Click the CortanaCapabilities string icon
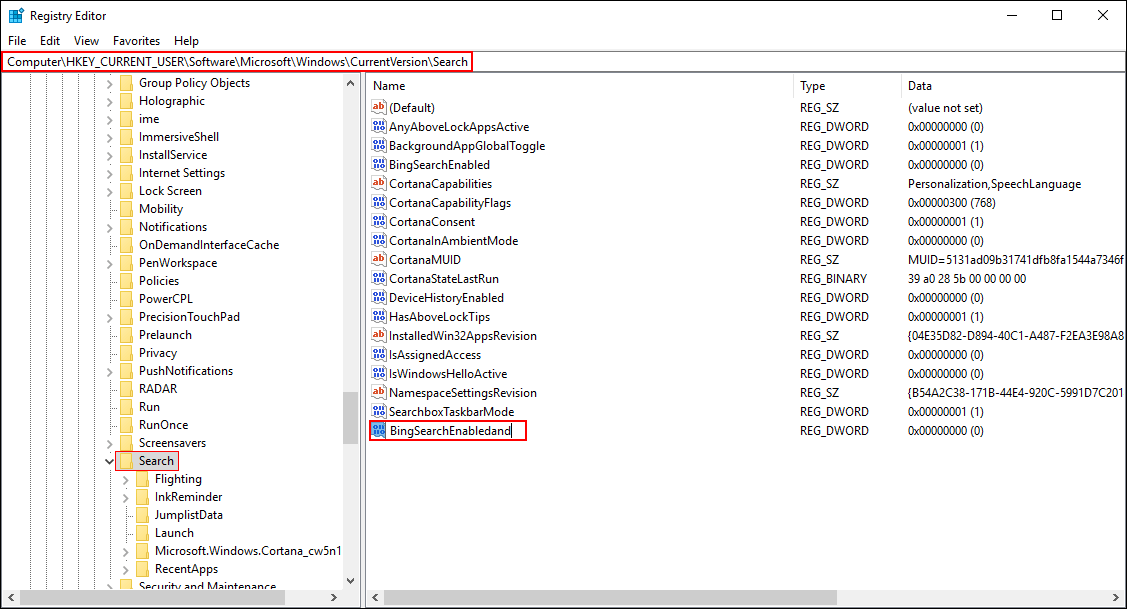The width and height of the screenshot is (1127, 609). (379, 183)
